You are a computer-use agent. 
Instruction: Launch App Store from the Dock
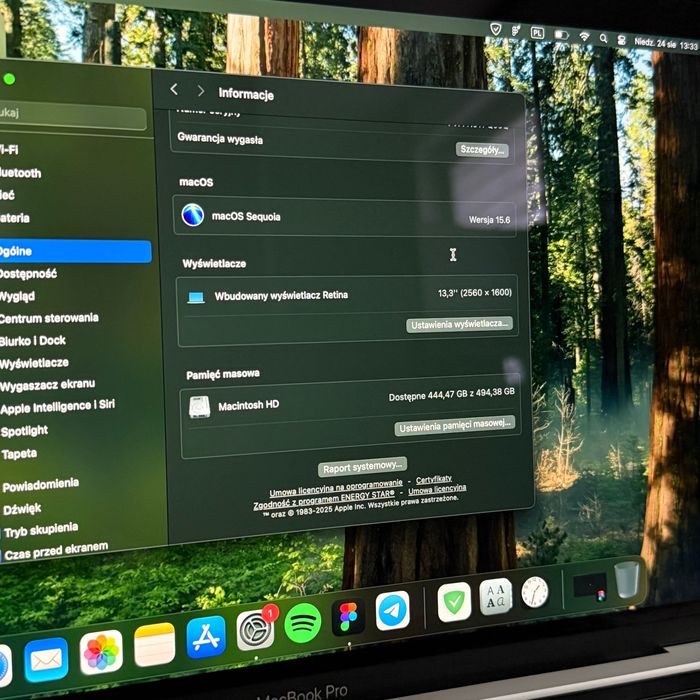(206, 637)
